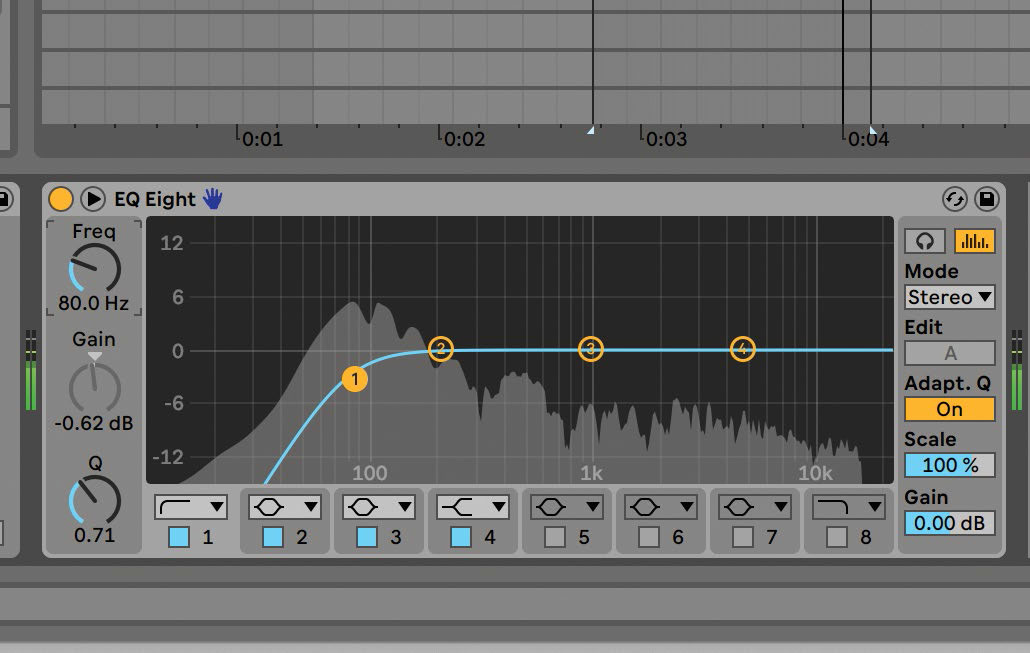
Task: Toggle the spectrum analyzer button
Action: pos(974,241)
